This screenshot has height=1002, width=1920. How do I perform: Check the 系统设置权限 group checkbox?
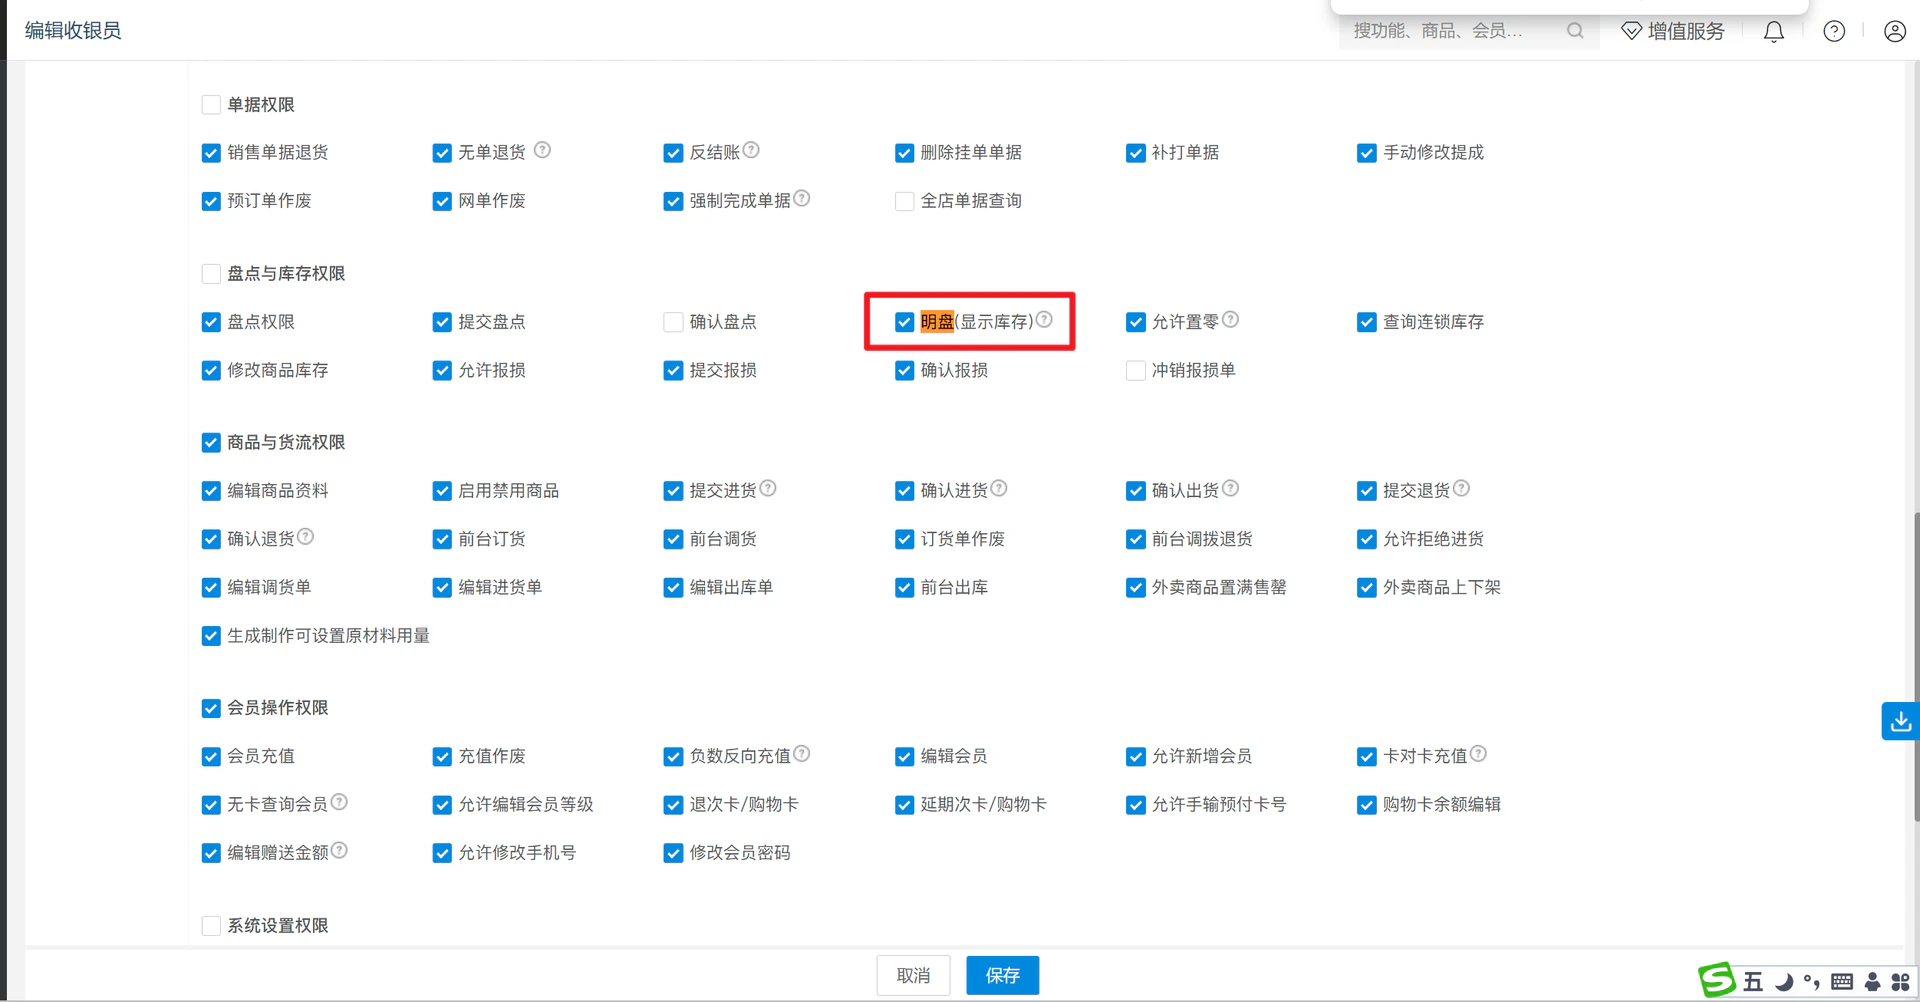(211, 926)
